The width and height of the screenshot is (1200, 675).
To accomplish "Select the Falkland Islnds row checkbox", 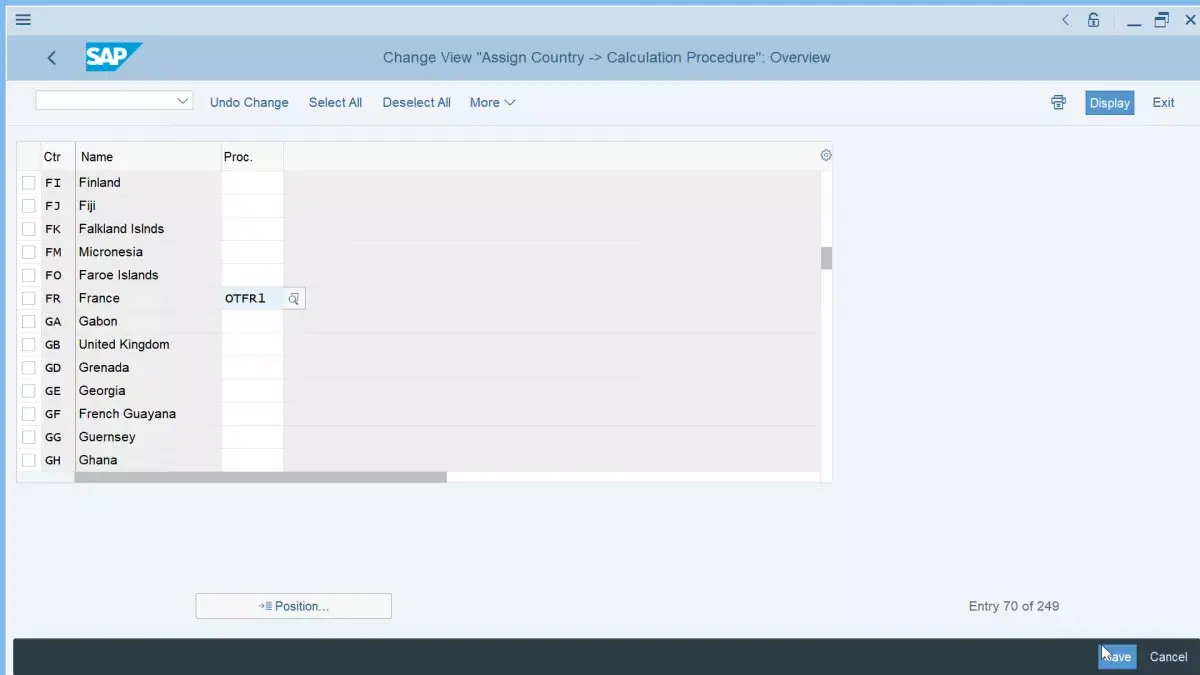I will pyautogui.click(x=28, y=228).
